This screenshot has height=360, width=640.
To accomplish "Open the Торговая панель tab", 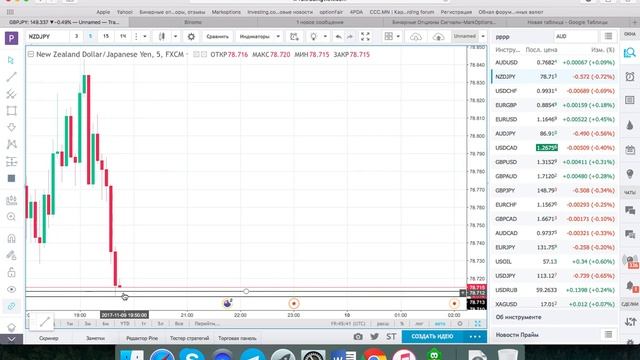I will click(x=237, y=338).
